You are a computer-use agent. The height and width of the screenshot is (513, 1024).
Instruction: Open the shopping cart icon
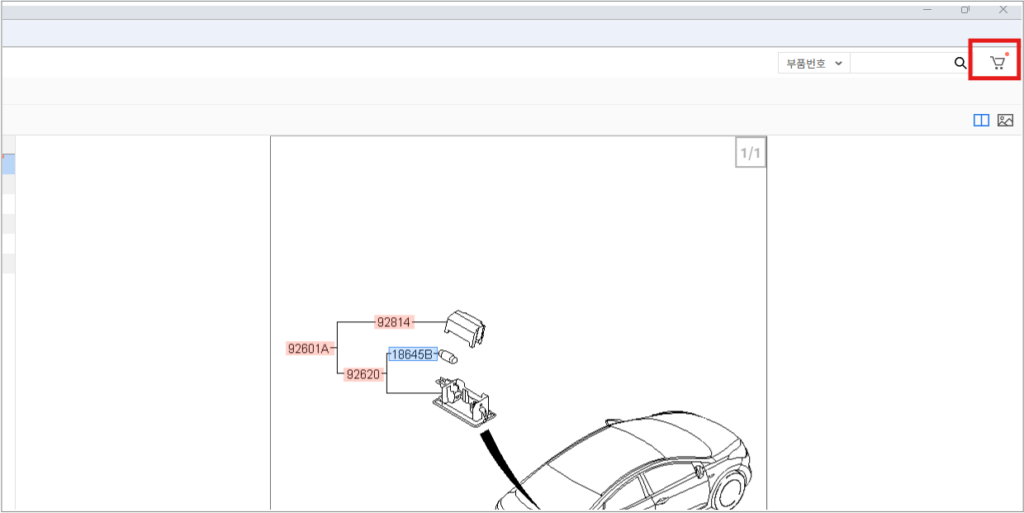tap(997, 63)
